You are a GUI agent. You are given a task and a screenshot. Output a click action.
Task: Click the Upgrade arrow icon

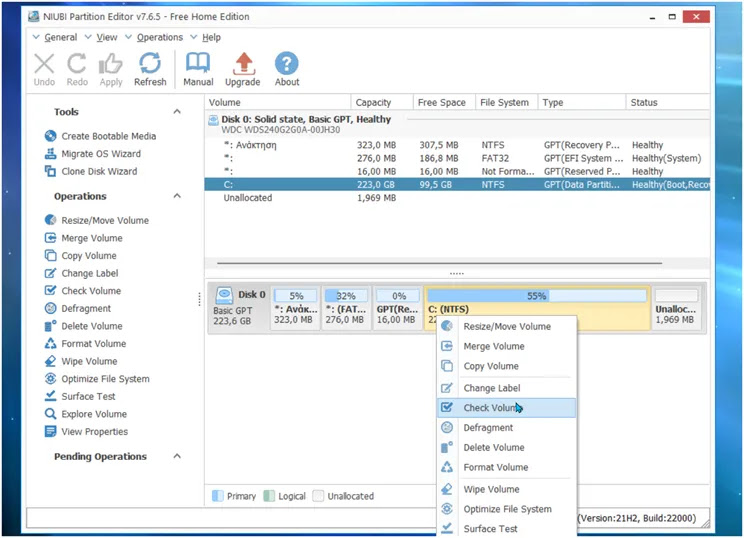click(243, 64)
